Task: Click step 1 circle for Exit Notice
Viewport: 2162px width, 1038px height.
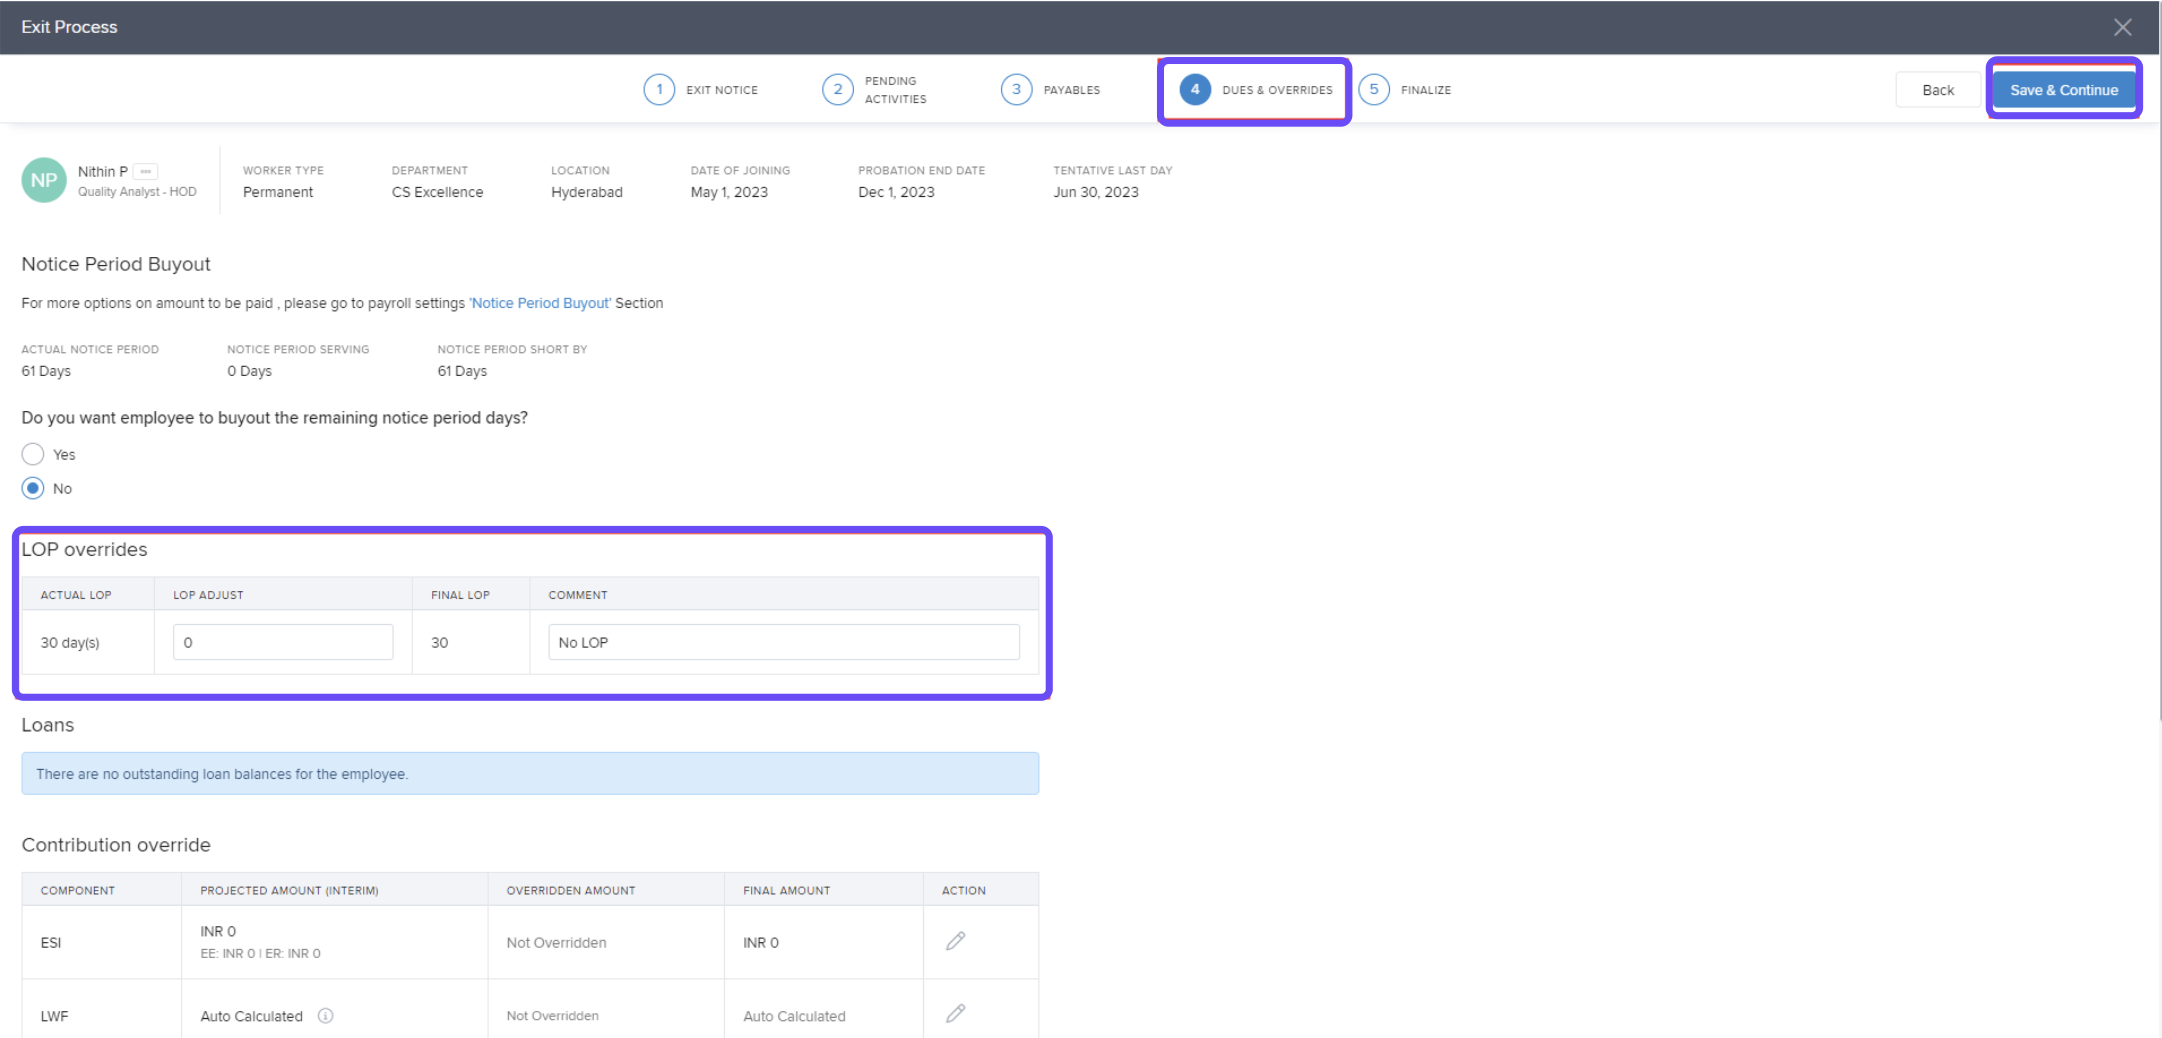Action: 659,90
